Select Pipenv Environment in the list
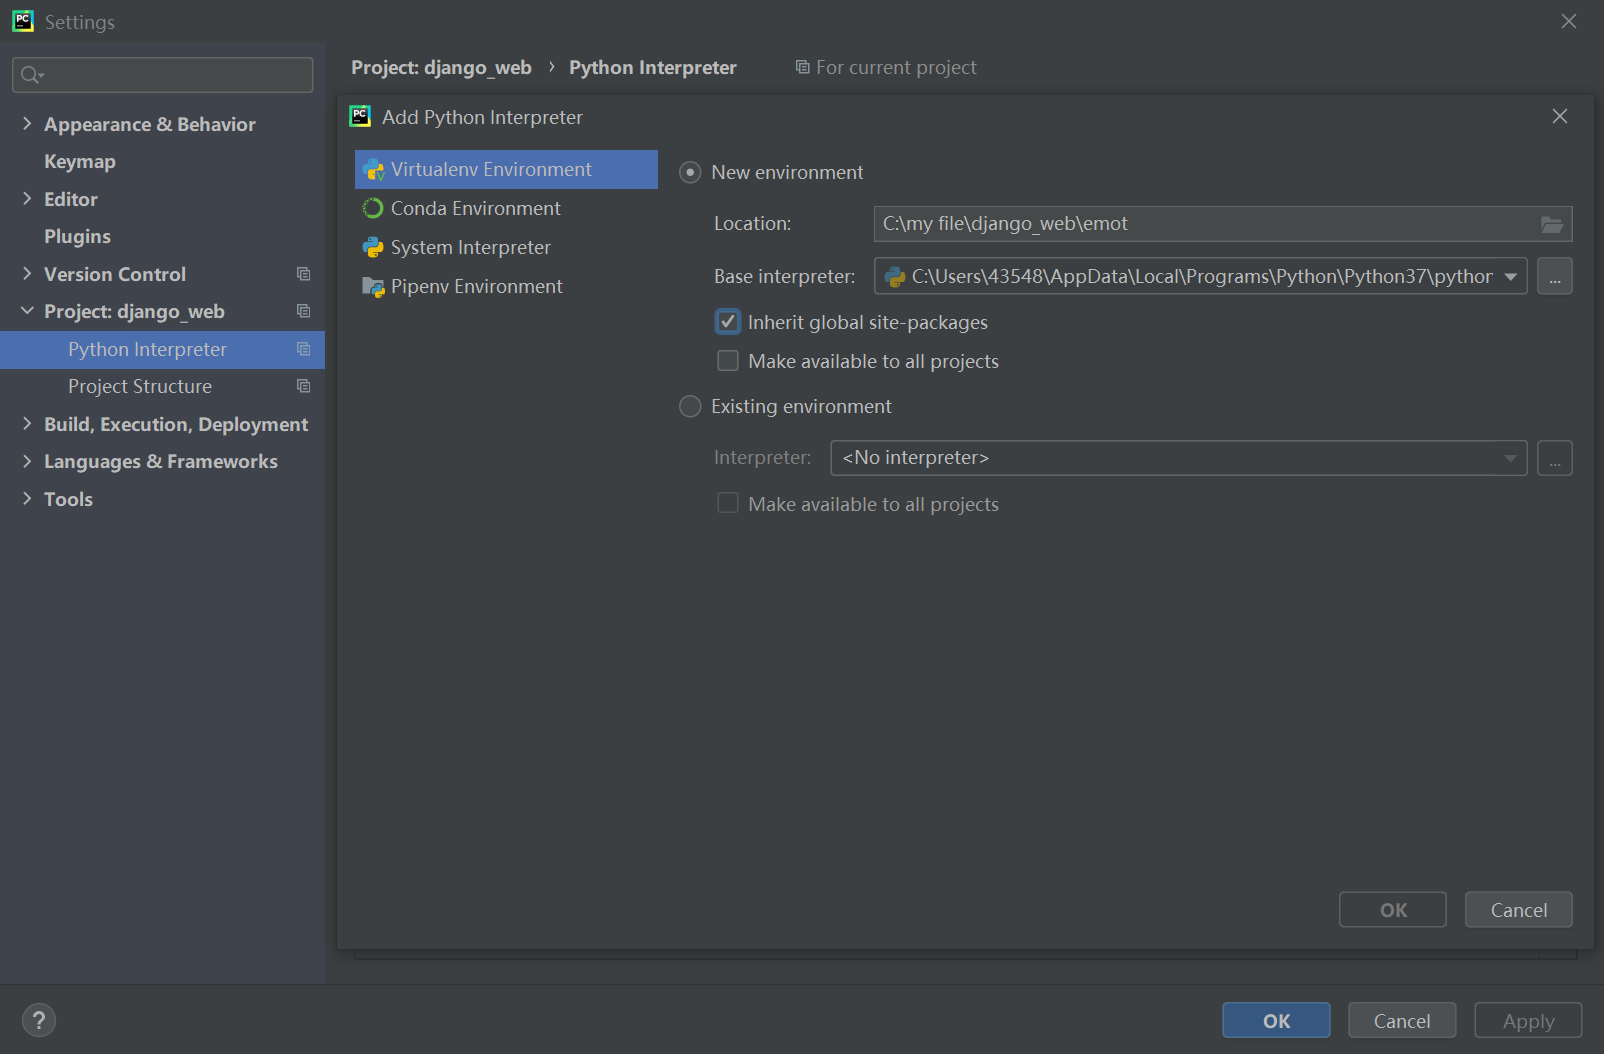1604x1054 pixels. 506,287
